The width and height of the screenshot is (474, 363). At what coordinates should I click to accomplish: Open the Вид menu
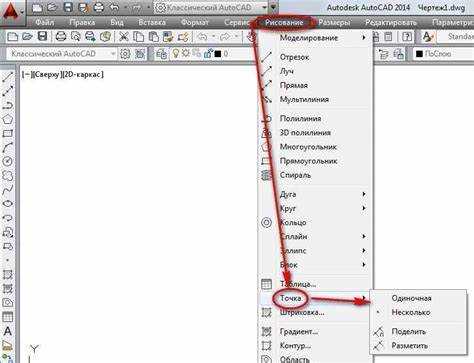117,23
